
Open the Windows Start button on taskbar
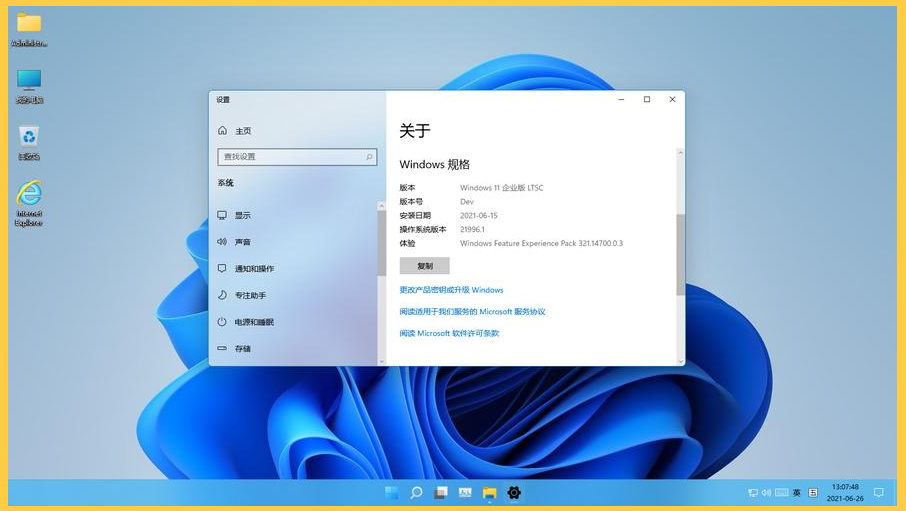pos(392,493)
